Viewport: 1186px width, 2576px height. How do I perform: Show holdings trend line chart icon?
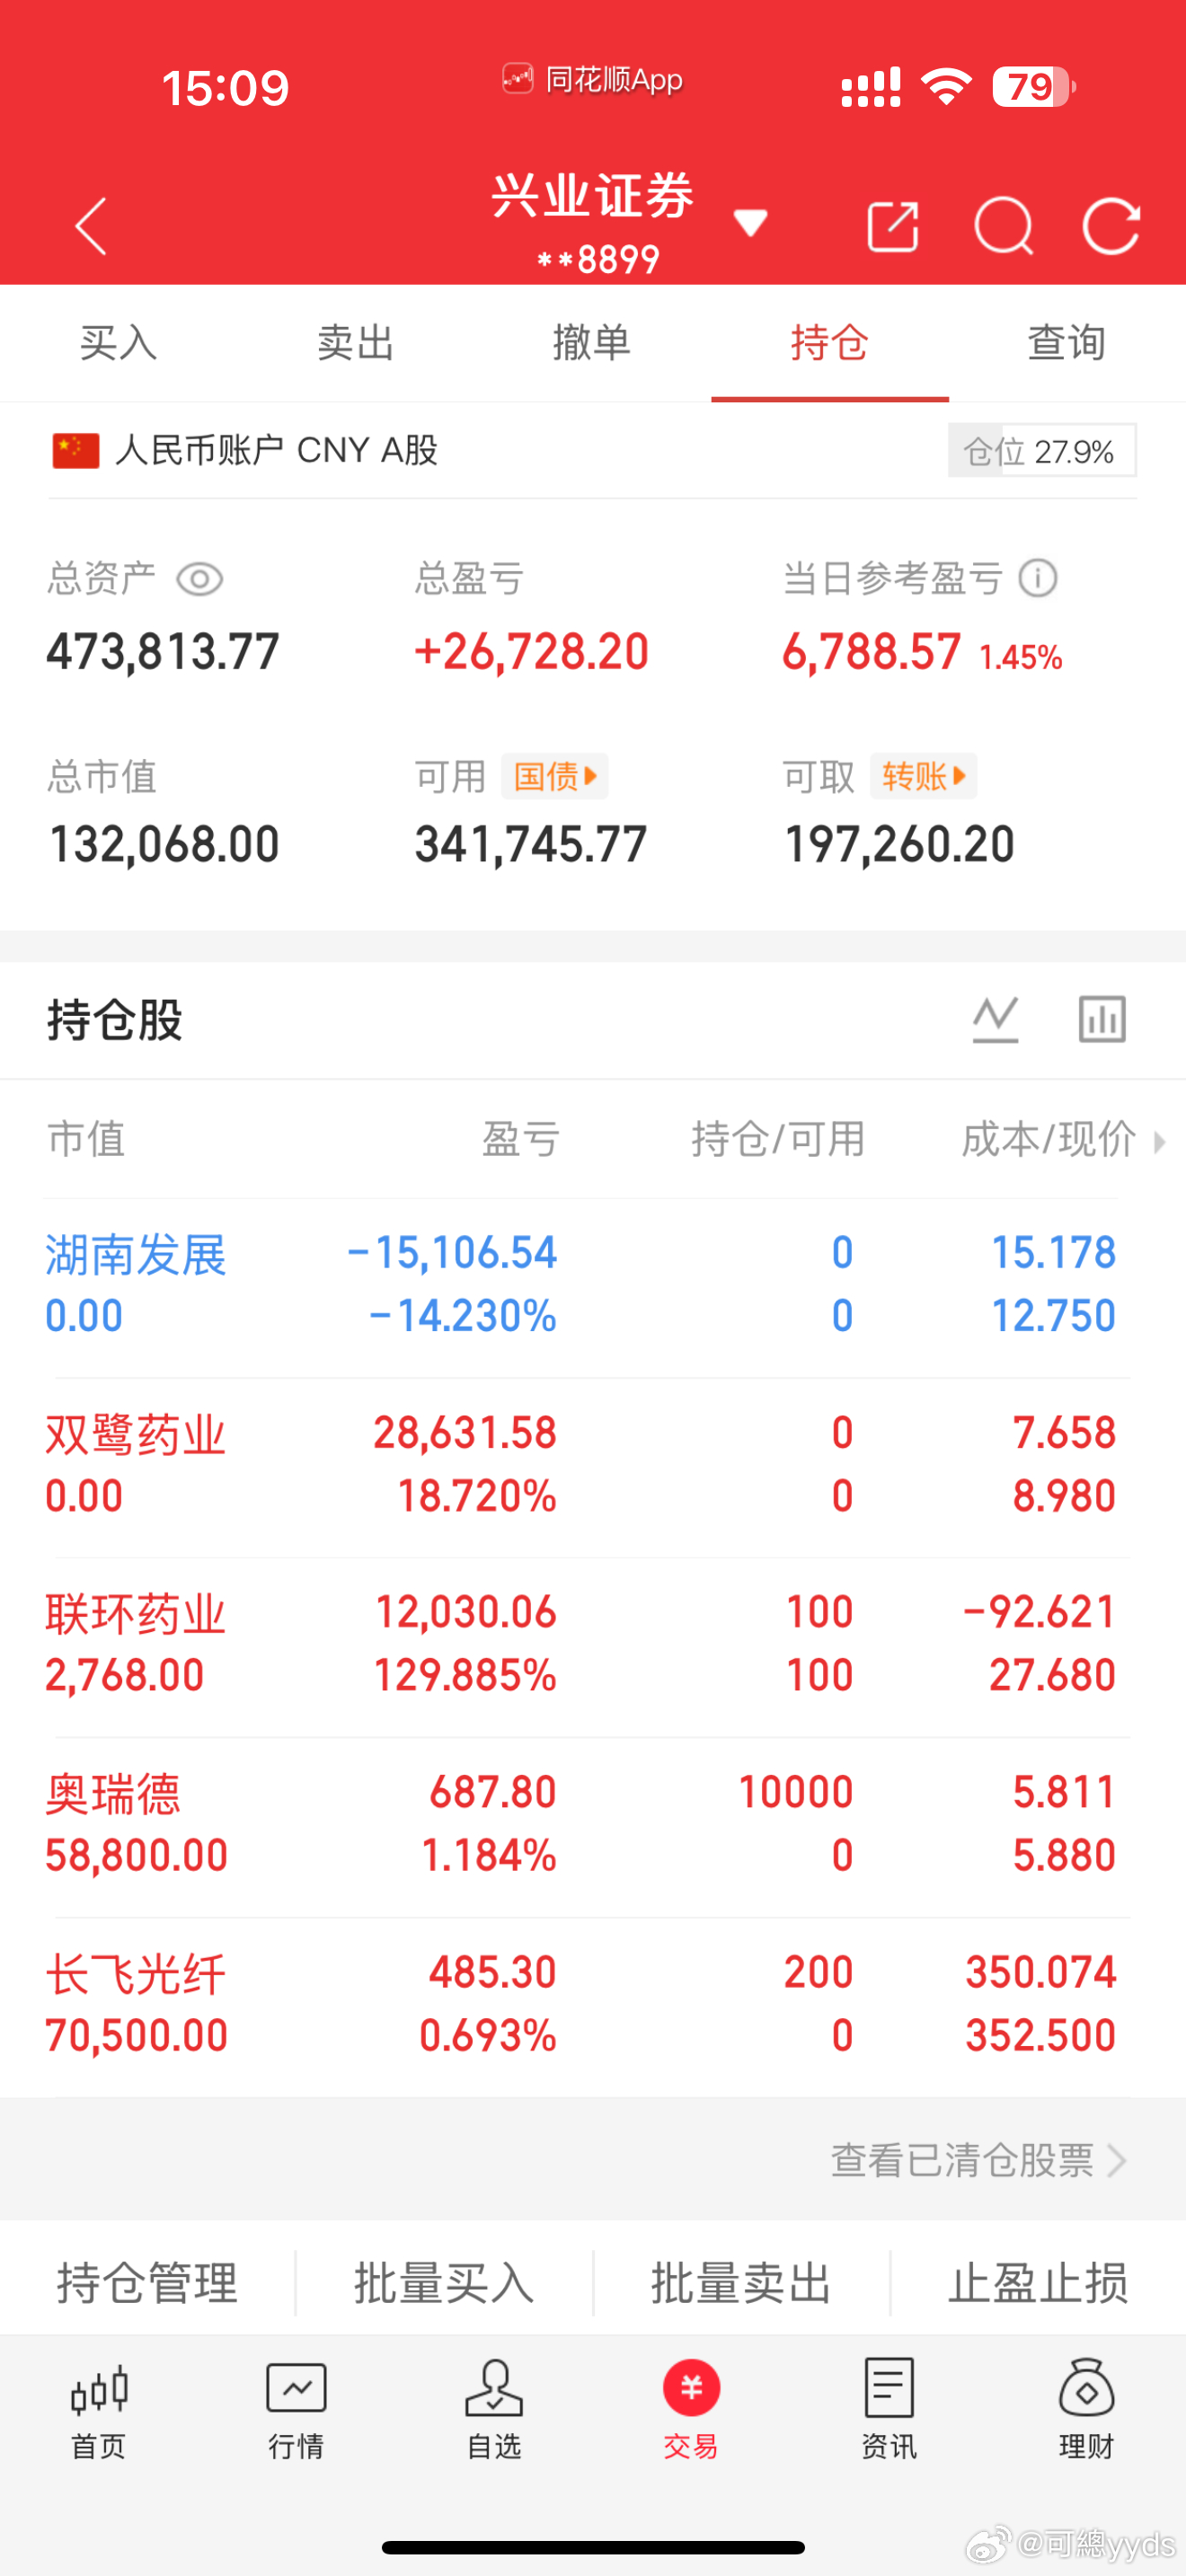tap(995, 1020)
